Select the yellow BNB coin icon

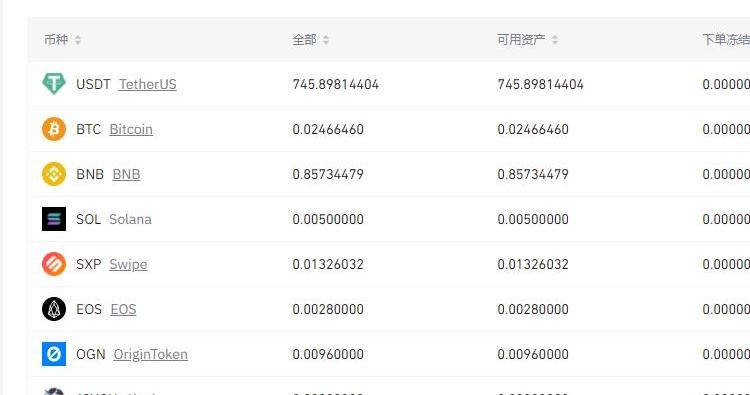click(x=54, y=174)
